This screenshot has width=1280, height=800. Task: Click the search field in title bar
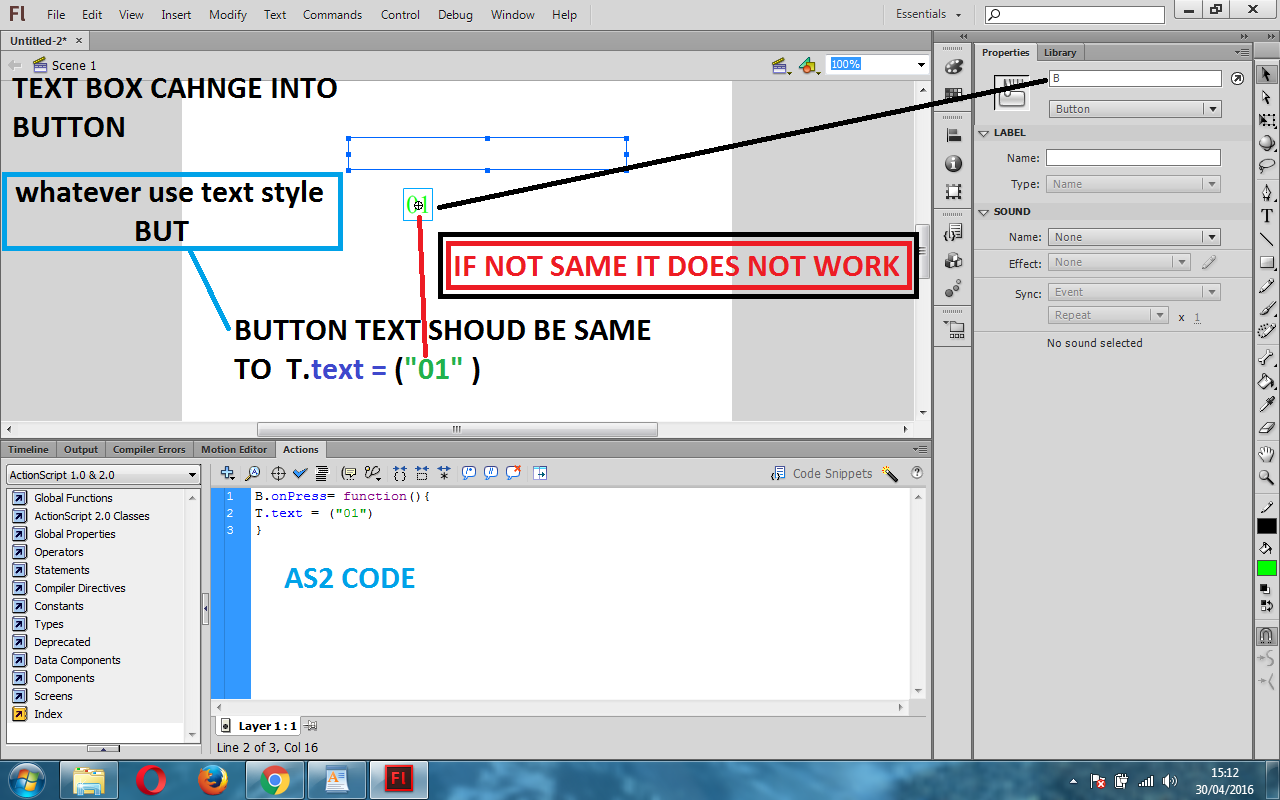coord(1075,14)
